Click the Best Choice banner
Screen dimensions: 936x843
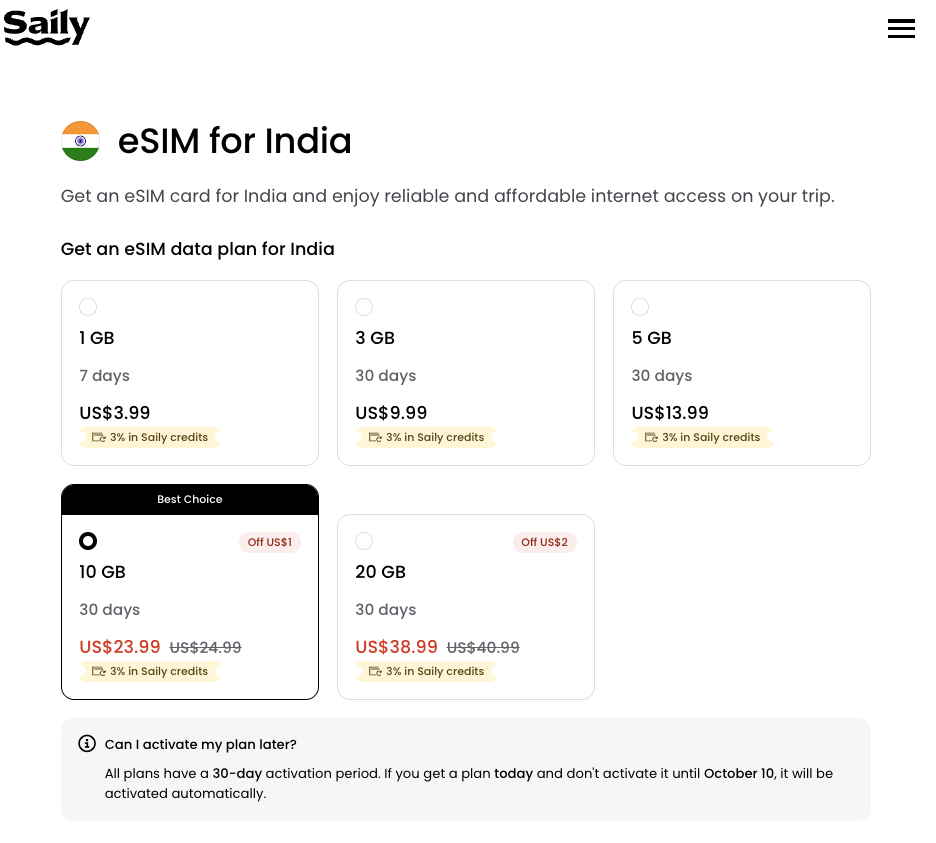coord(190,499)
